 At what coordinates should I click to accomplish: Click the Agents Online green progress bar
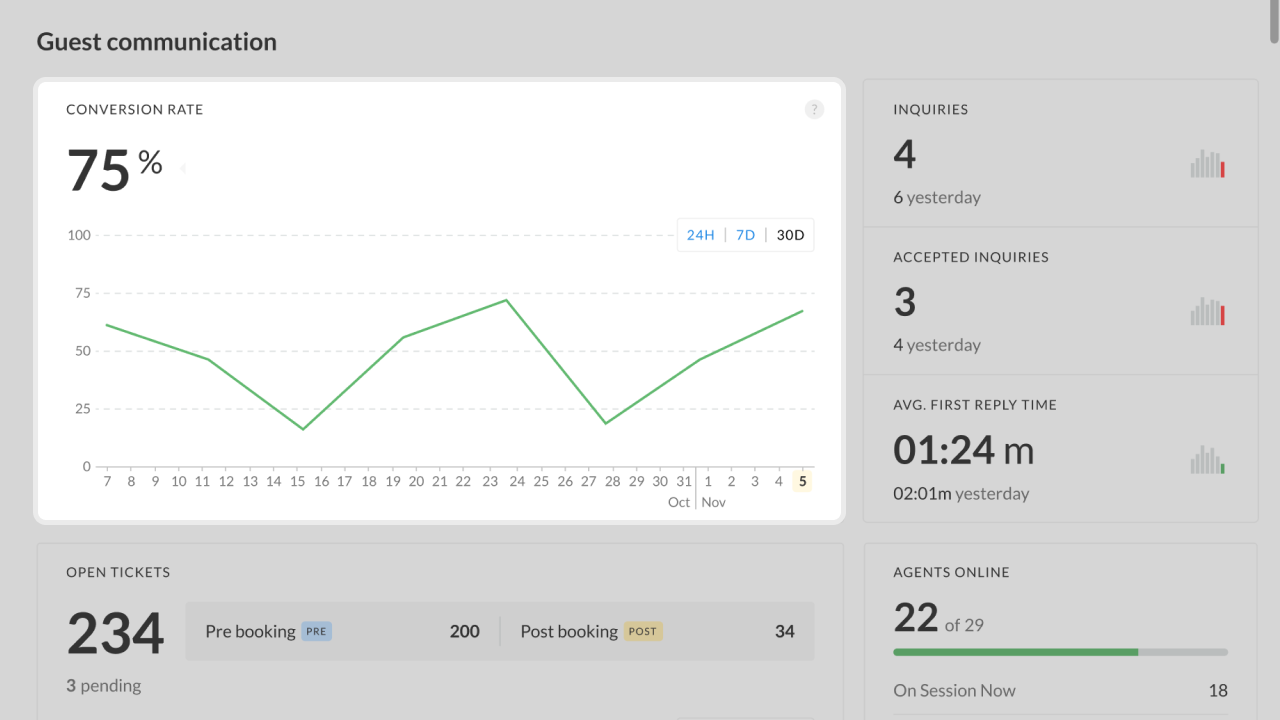tap(1015, 652)
